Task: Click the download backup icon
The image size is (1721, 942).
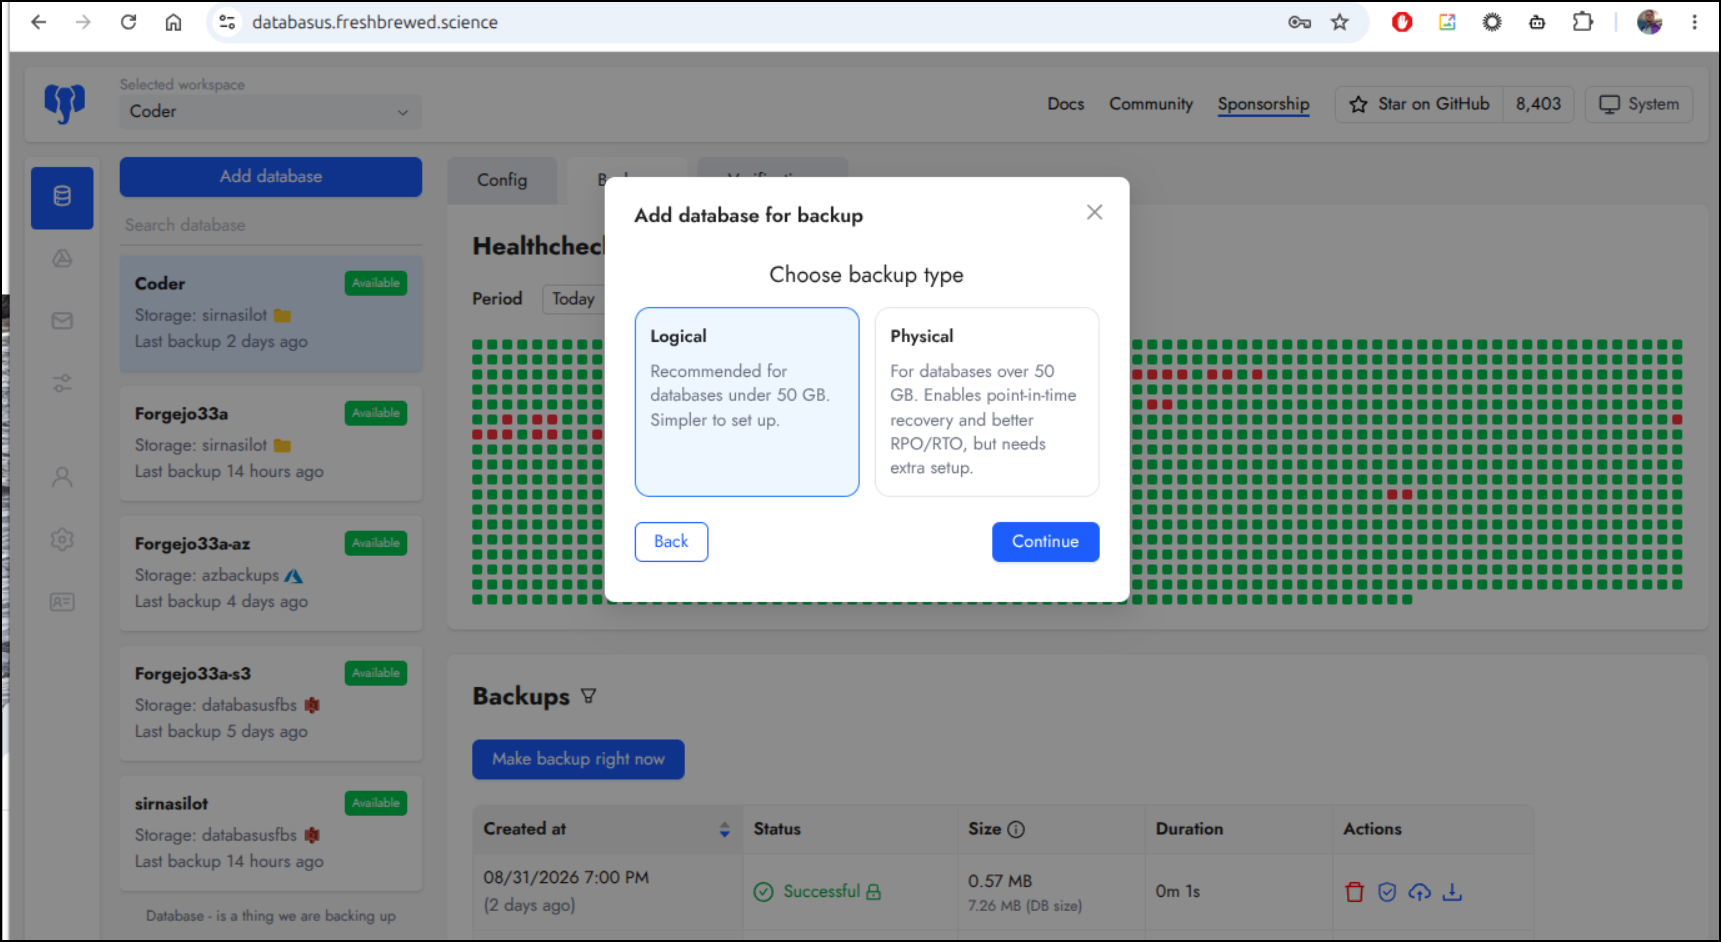Action: [1452, 892]
